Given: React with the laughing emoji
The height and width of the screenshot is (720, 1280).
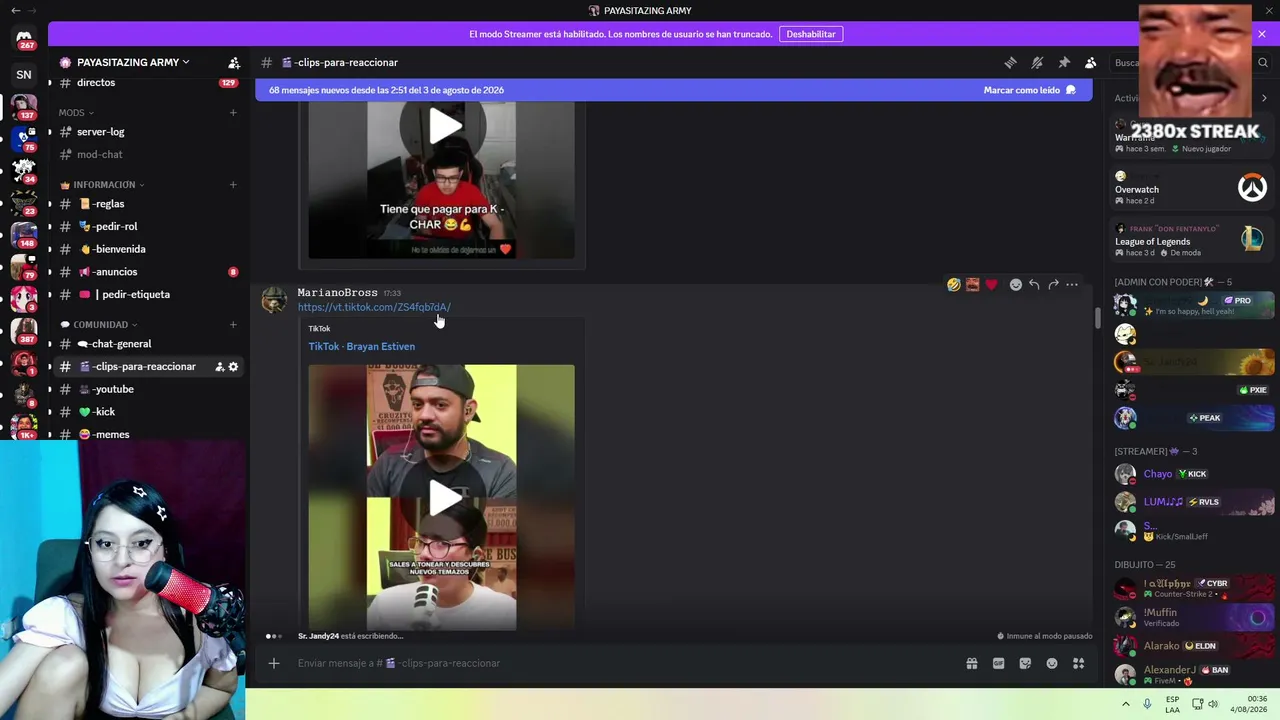Looking at the screenshot, I should click(954, 285).
